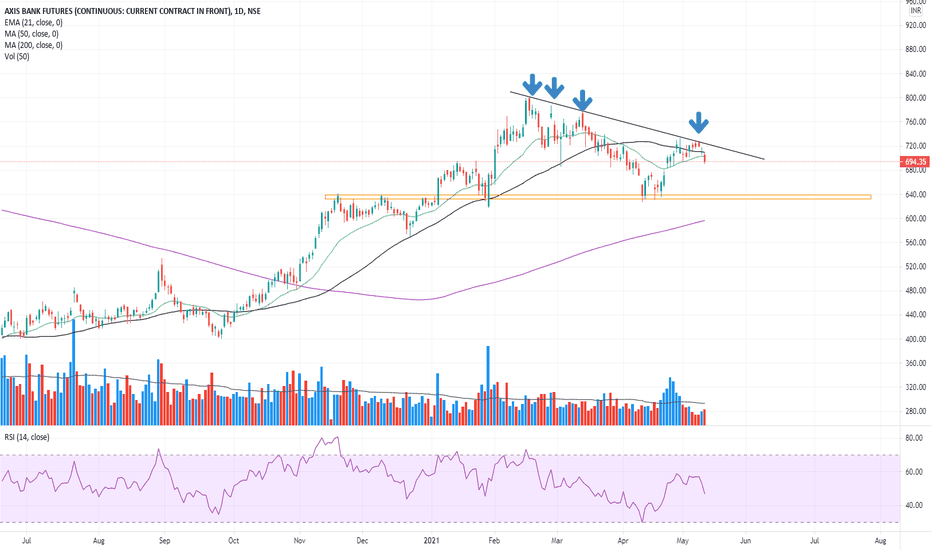Screen dimensions: 932x550
Task: Click the Sep time axis label
Action: pos(165,540)
